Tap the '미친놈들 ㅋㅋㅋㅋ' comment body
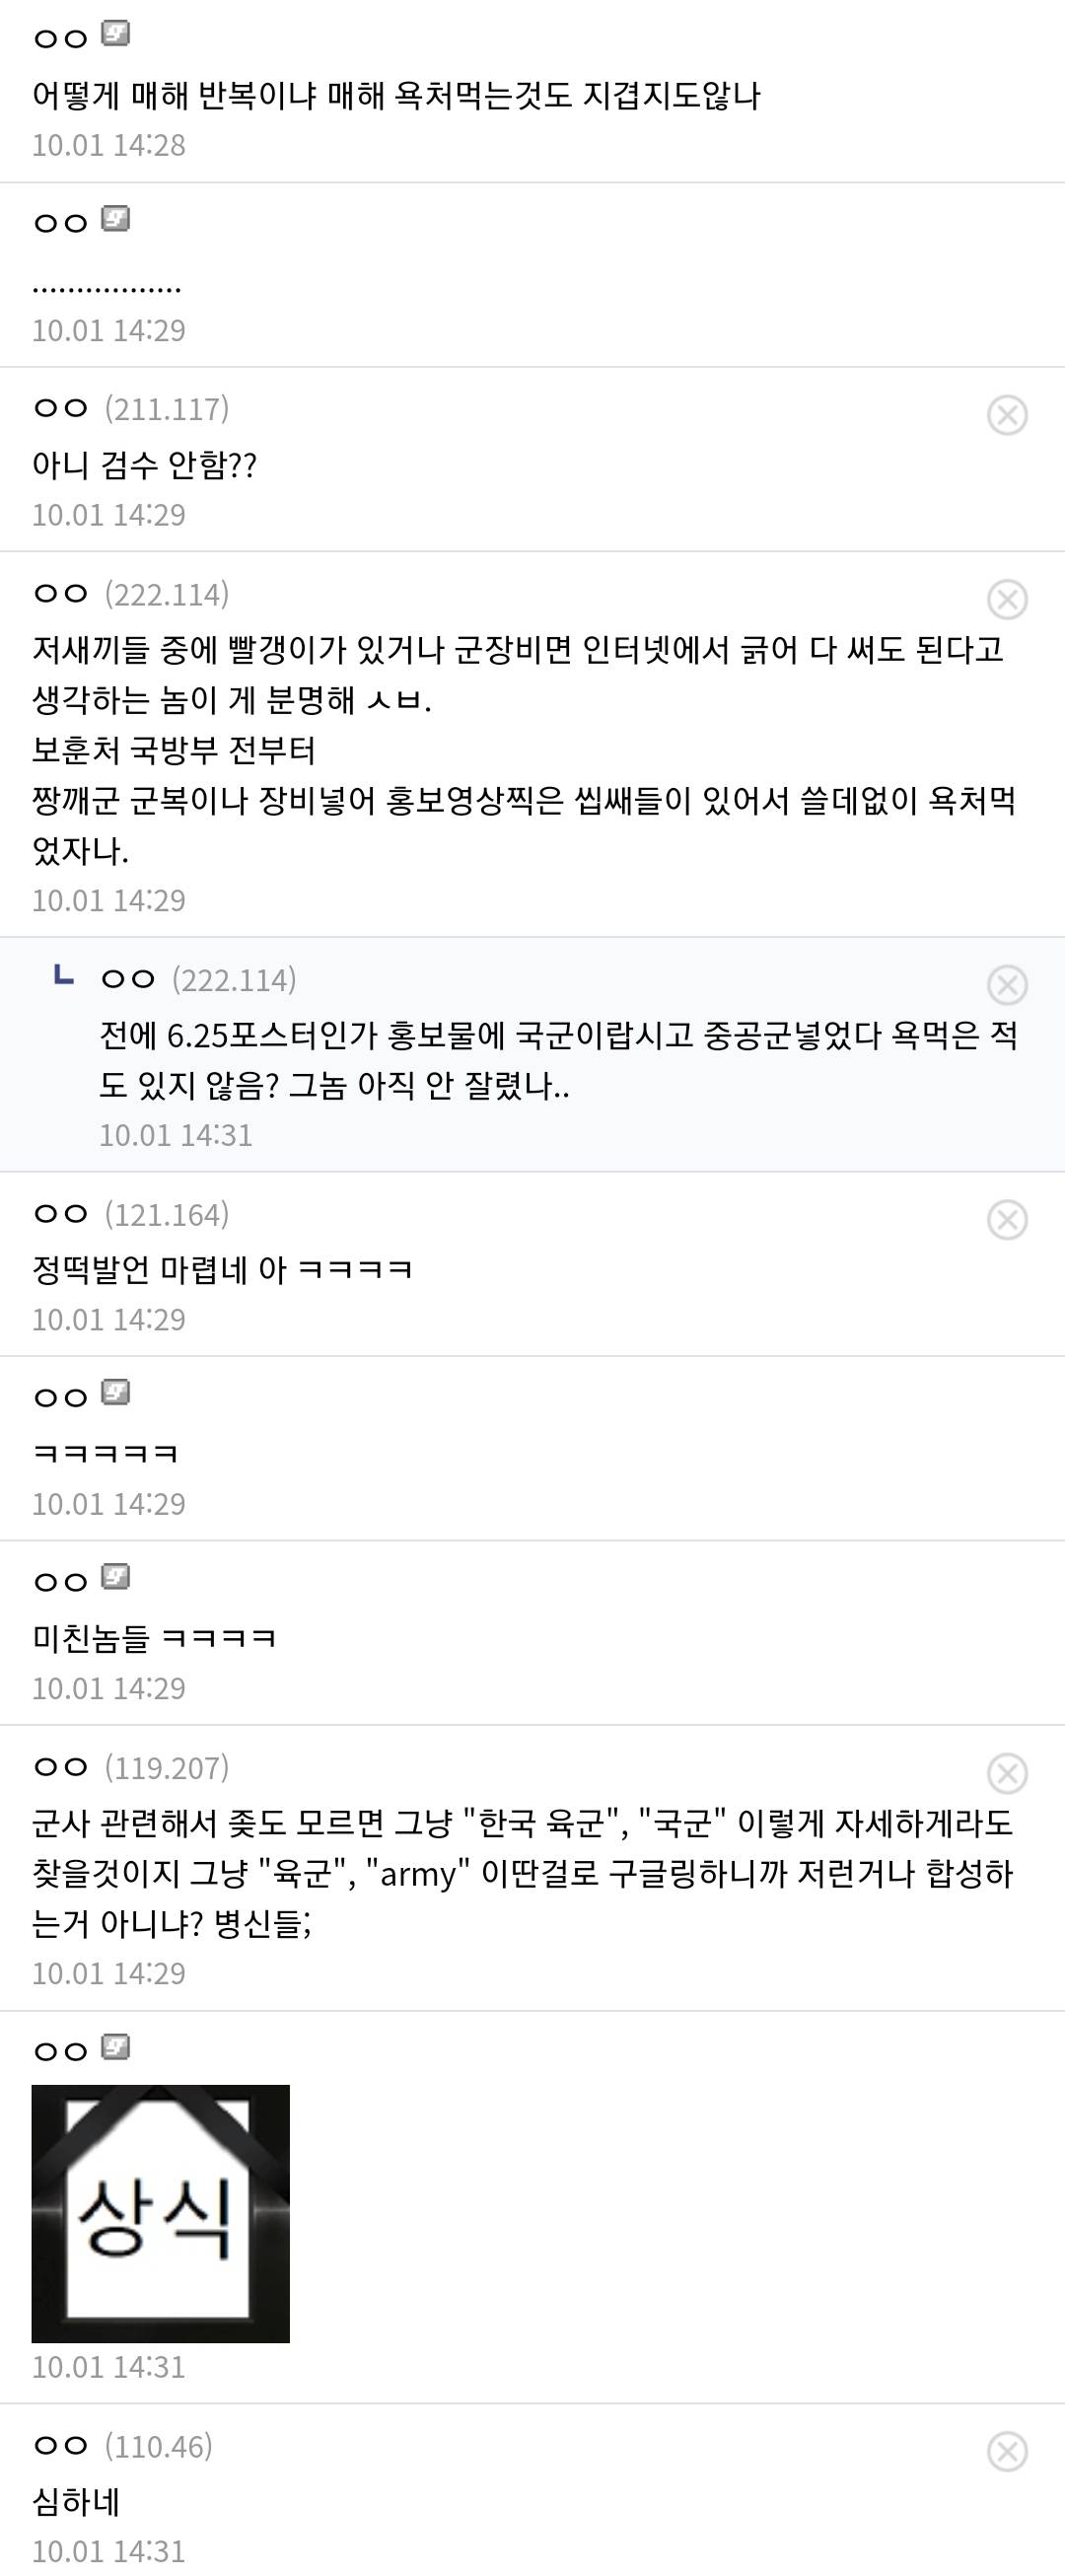 point(154,1638)
